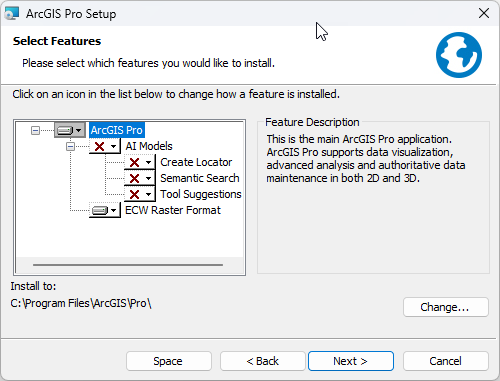Image resolution: width=500 pixels, height=381 pixels.
Task: Close the ArcGIS Pro Setup window
Action: click(x=484, y=13)
